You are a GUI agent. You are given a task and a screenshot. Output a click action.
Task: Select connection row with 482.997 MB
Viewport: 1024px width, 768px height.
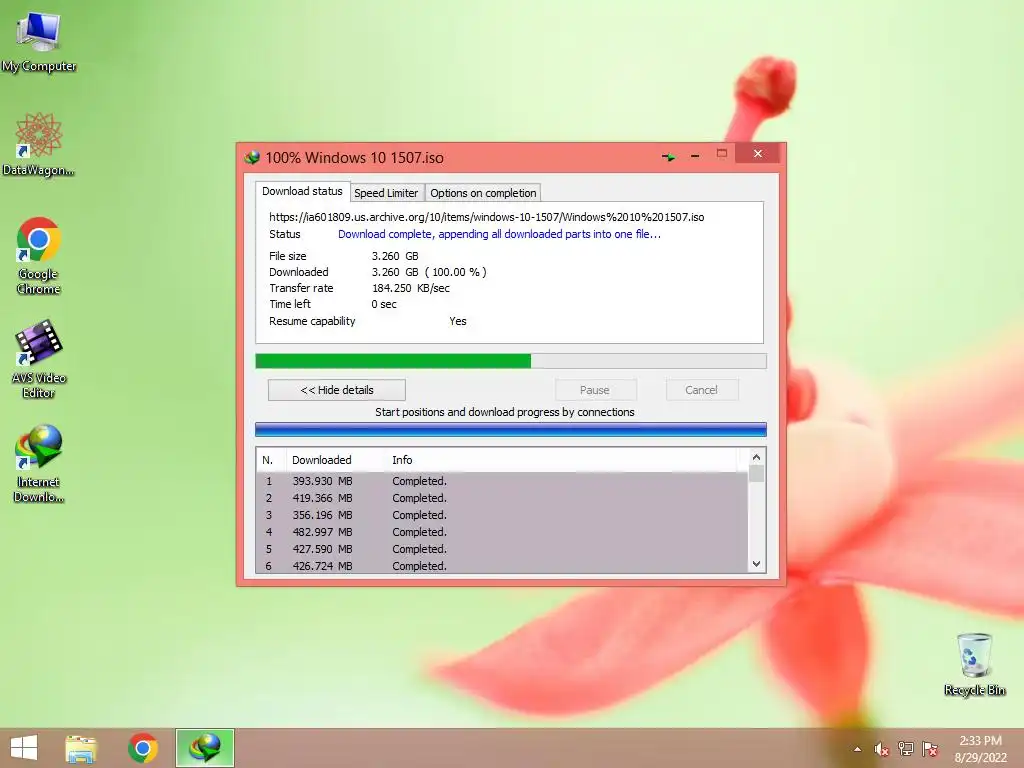pos(502,532)
